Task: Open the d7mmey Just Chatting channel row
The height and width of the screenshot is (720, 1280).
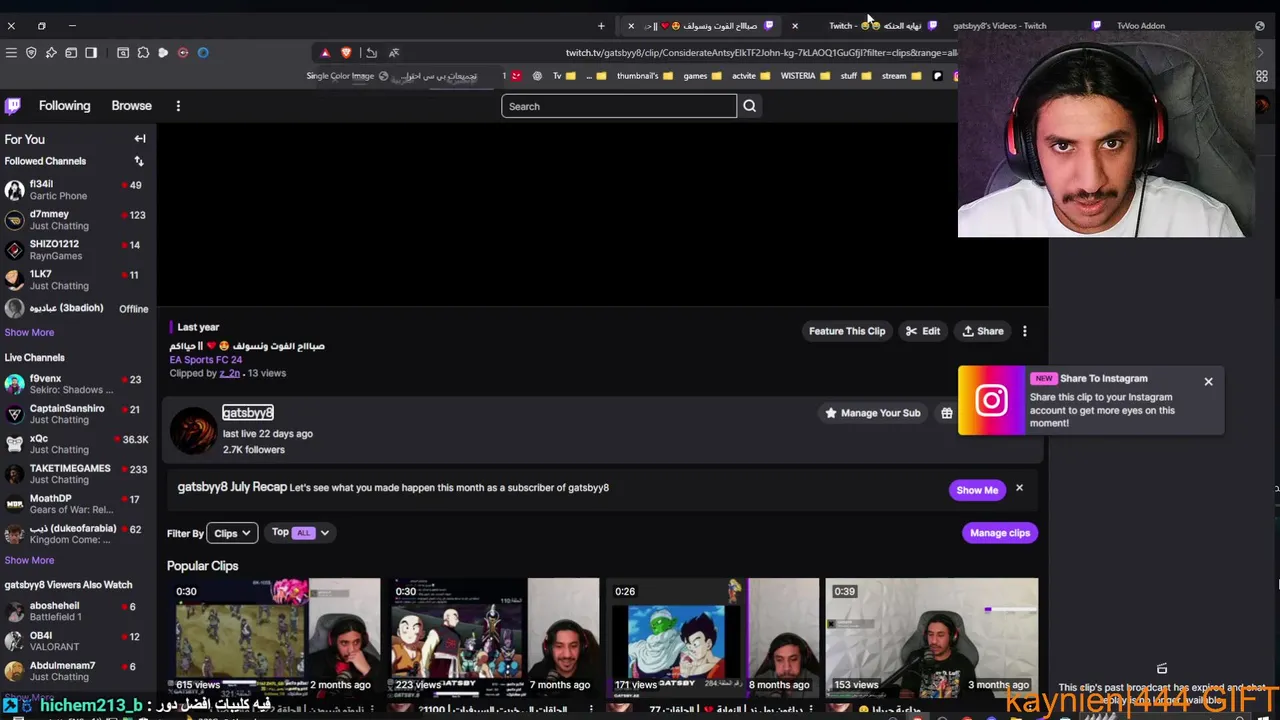Action: [x=77, y=220]
